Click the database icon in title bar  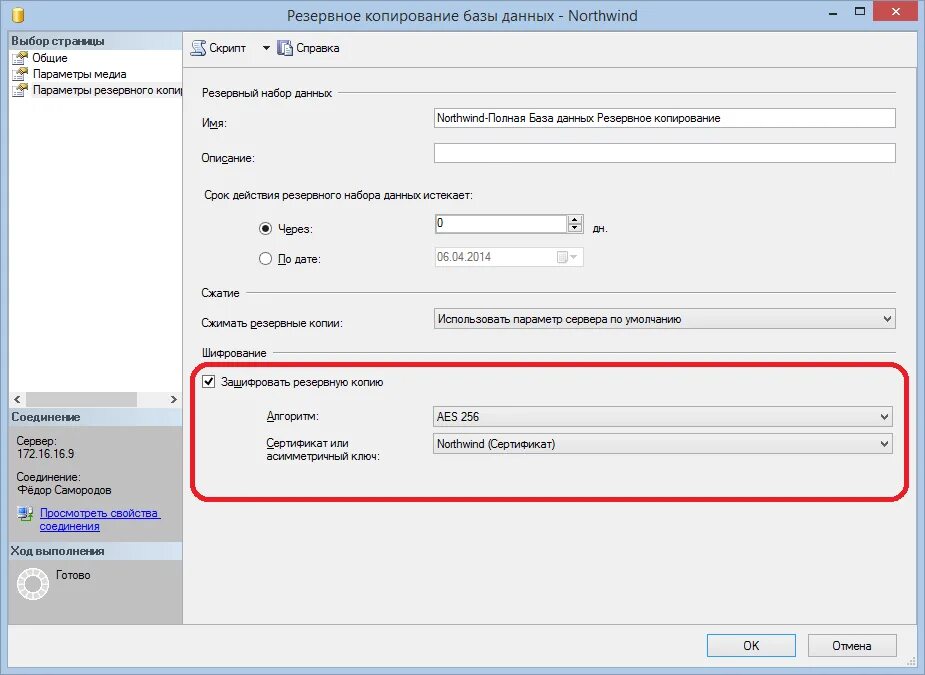coord(18,14)
